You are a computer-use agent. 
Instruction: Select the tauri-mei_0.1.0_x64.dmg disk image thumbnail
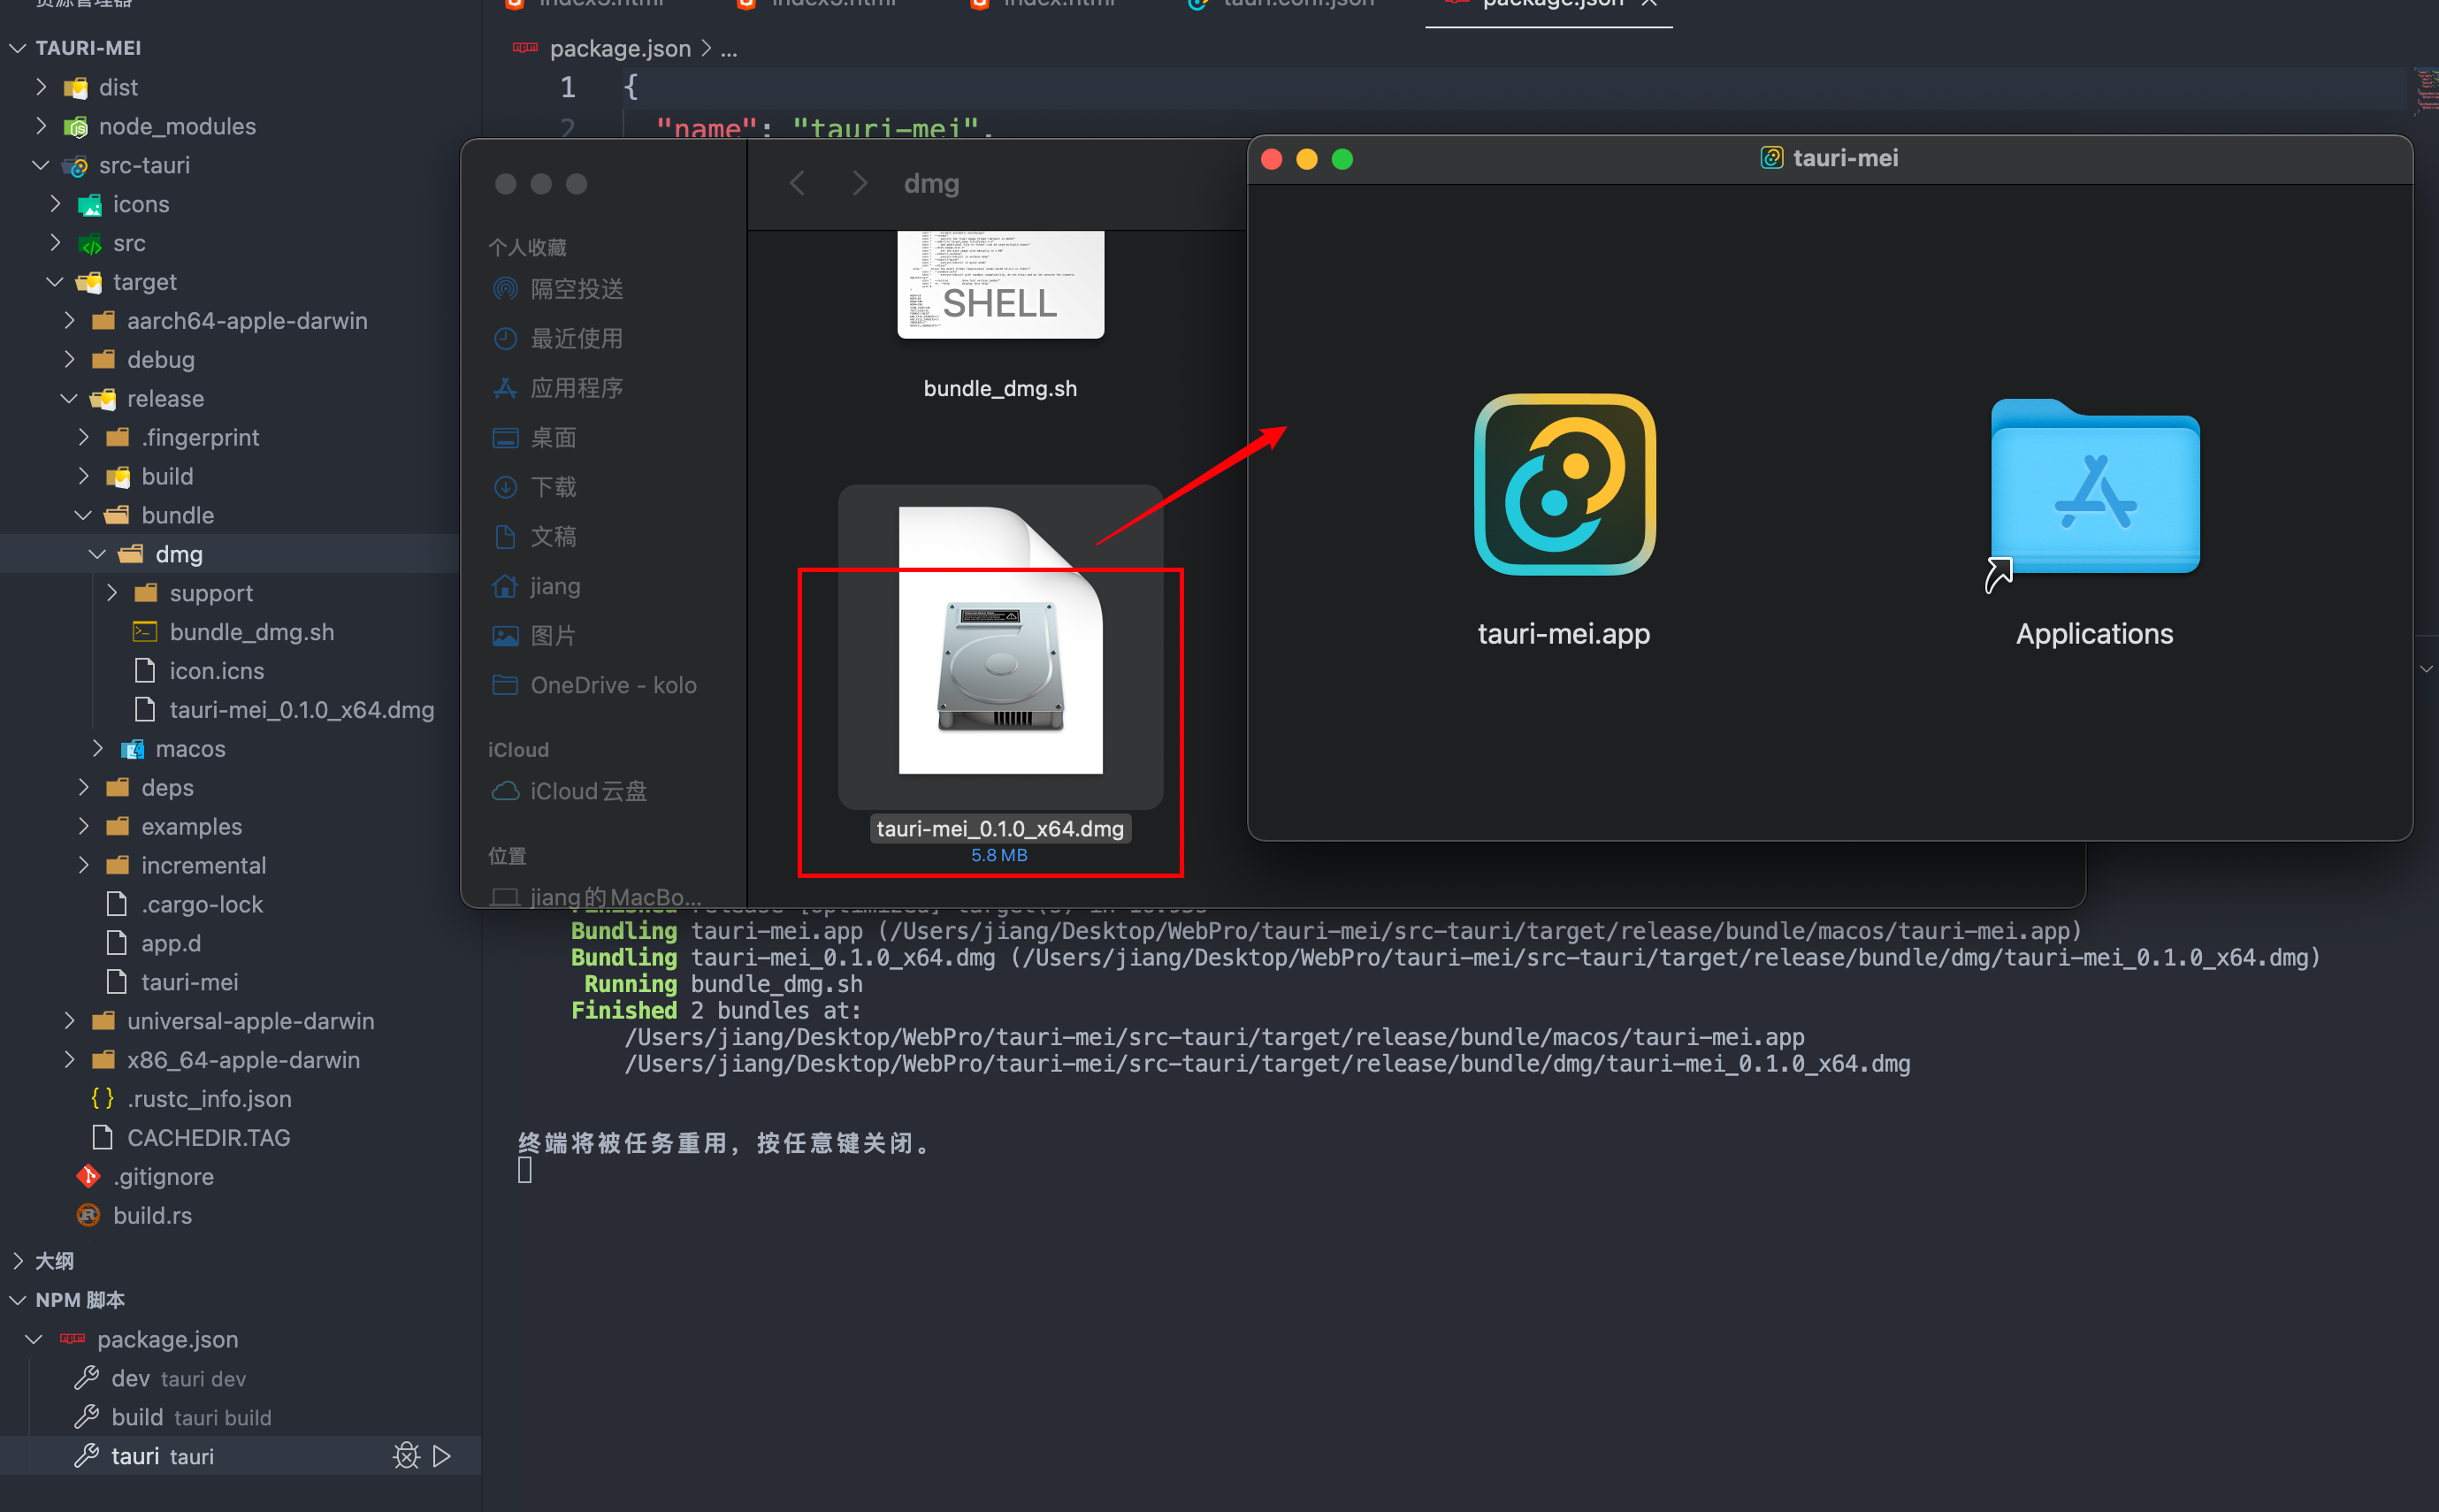click(1000, 645)
